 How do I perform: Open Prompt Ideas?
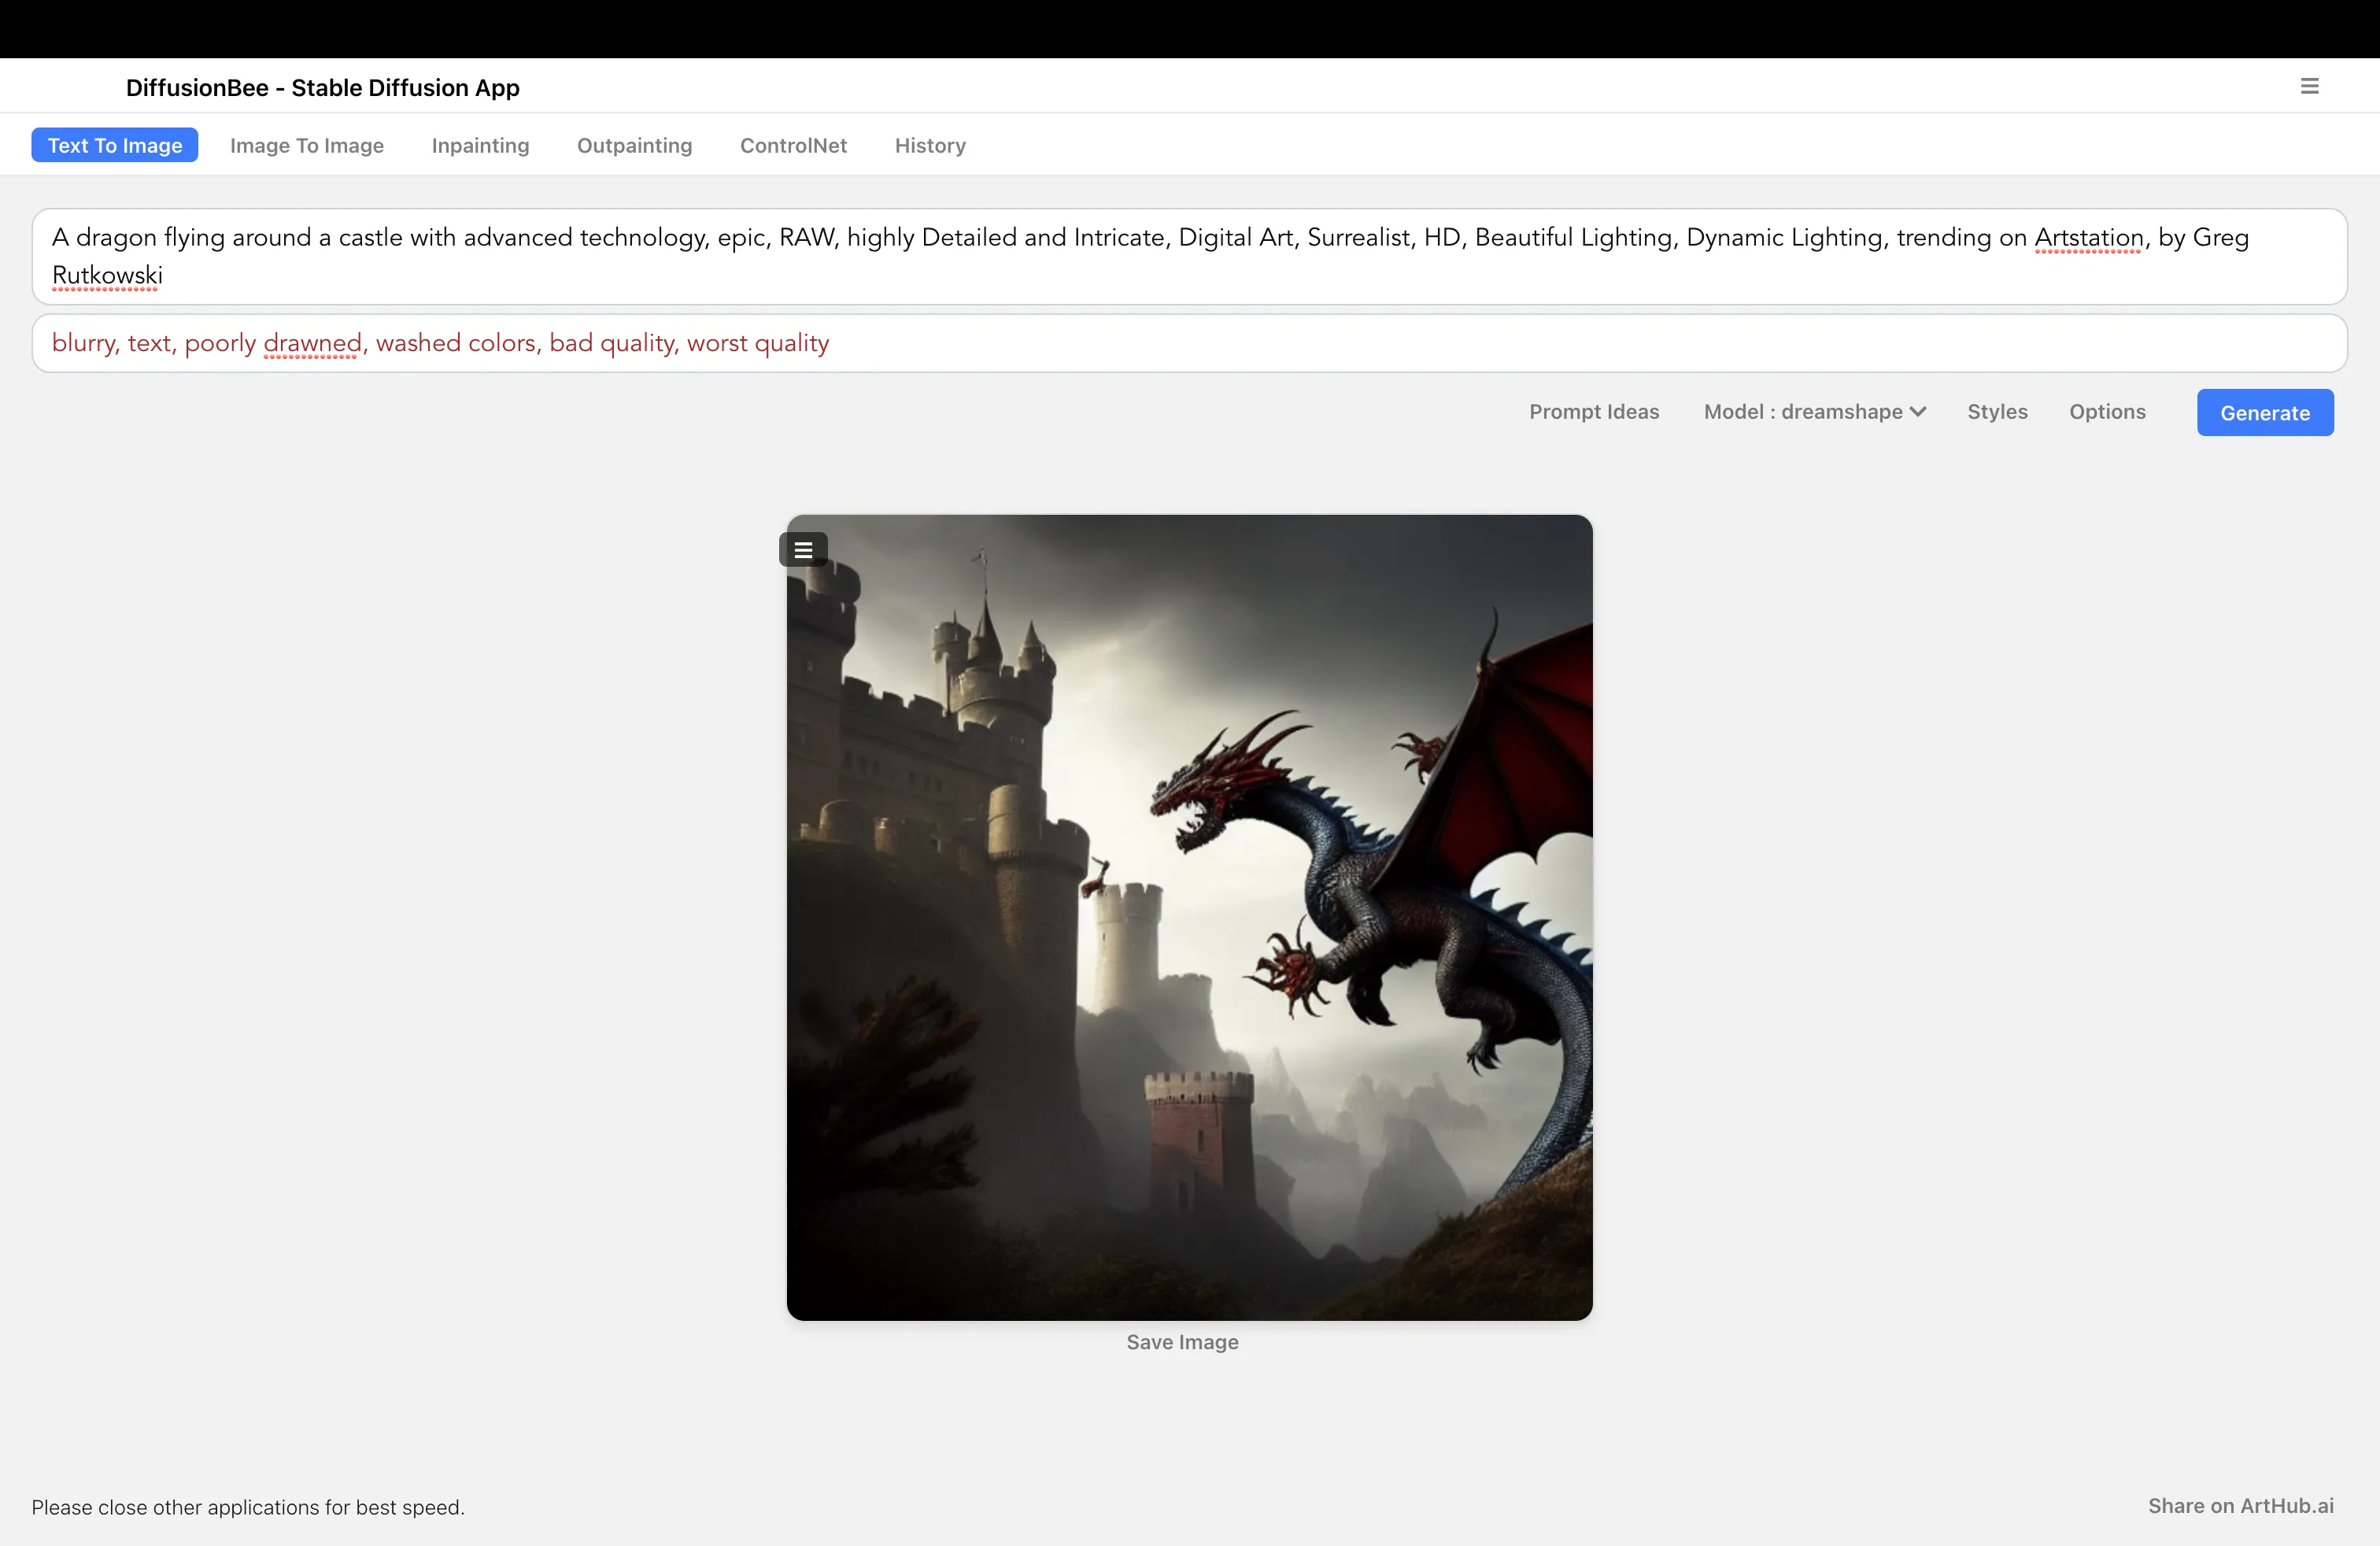tap(1593, 412)
